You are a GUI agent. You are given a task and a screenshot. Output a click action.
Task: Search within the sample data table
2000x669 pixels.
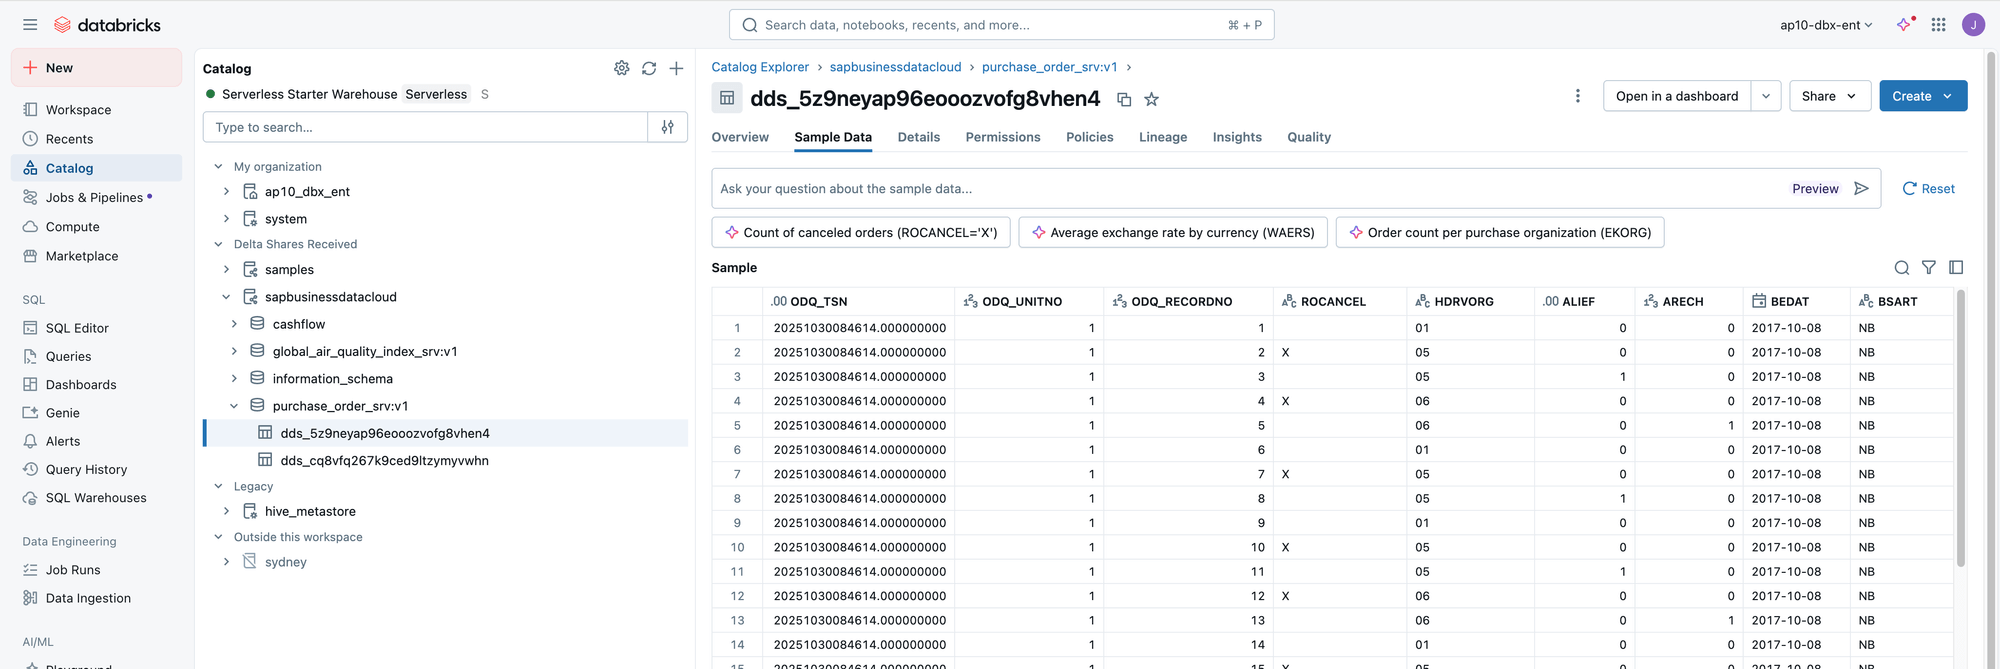pos(1901,268)
